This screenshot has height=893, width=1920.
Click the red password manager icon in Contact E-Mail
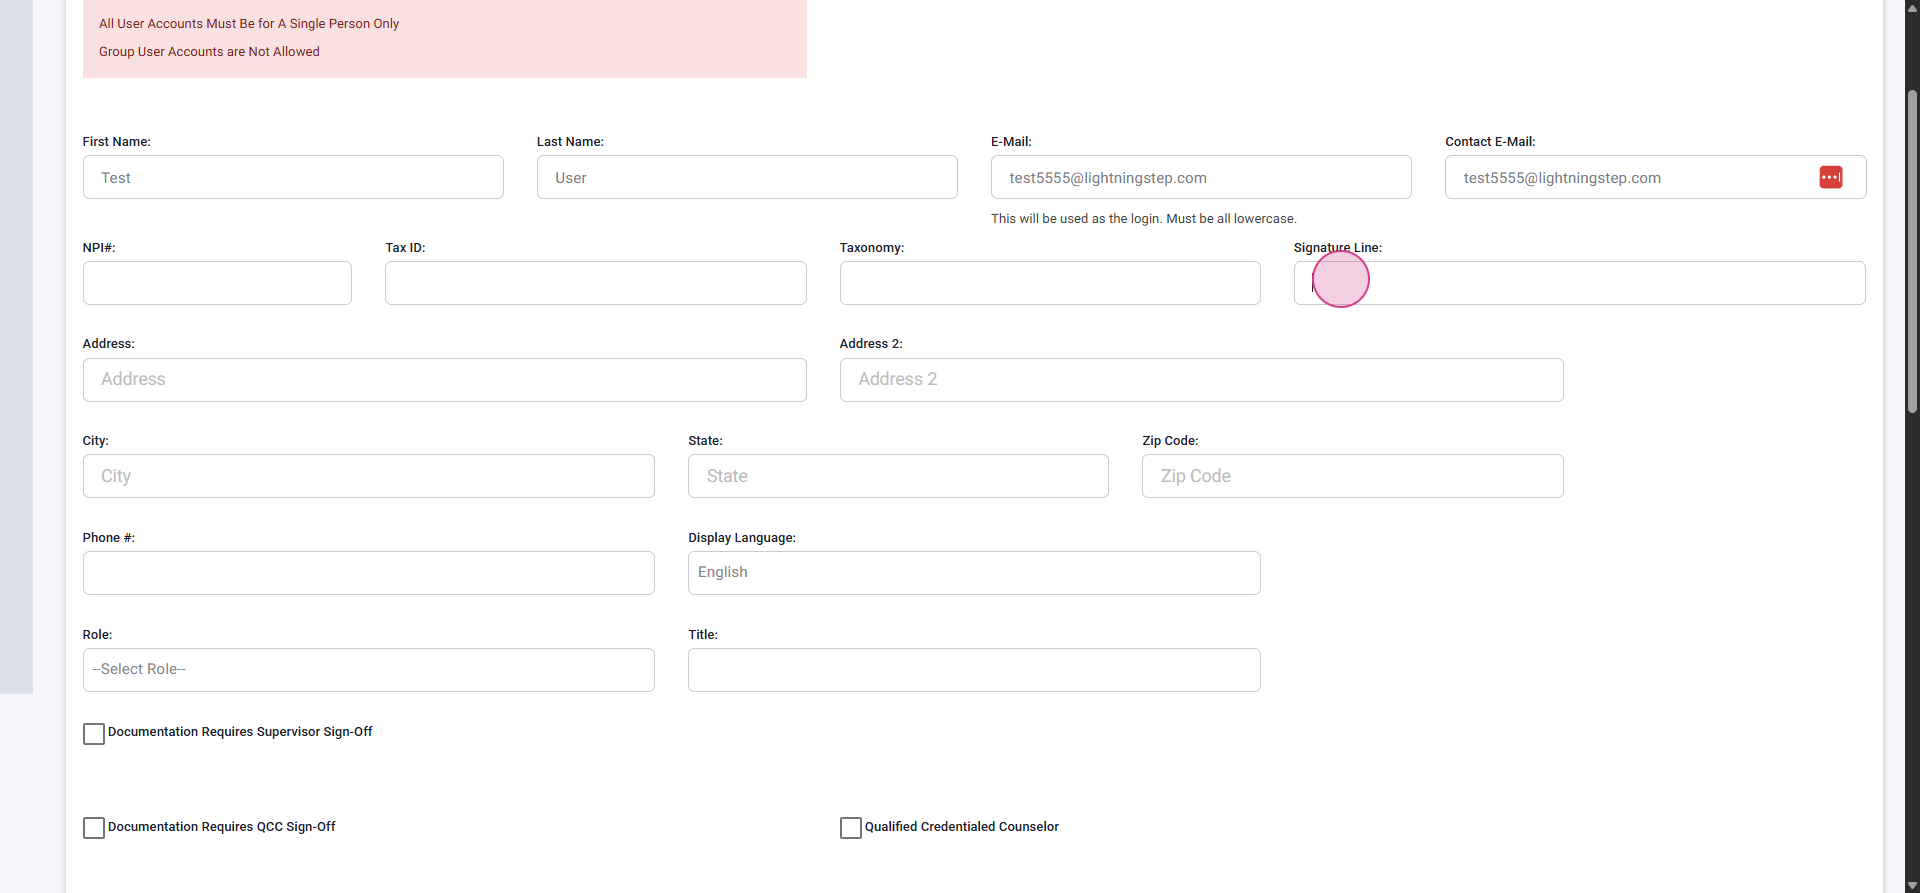tap(1830, 177)
